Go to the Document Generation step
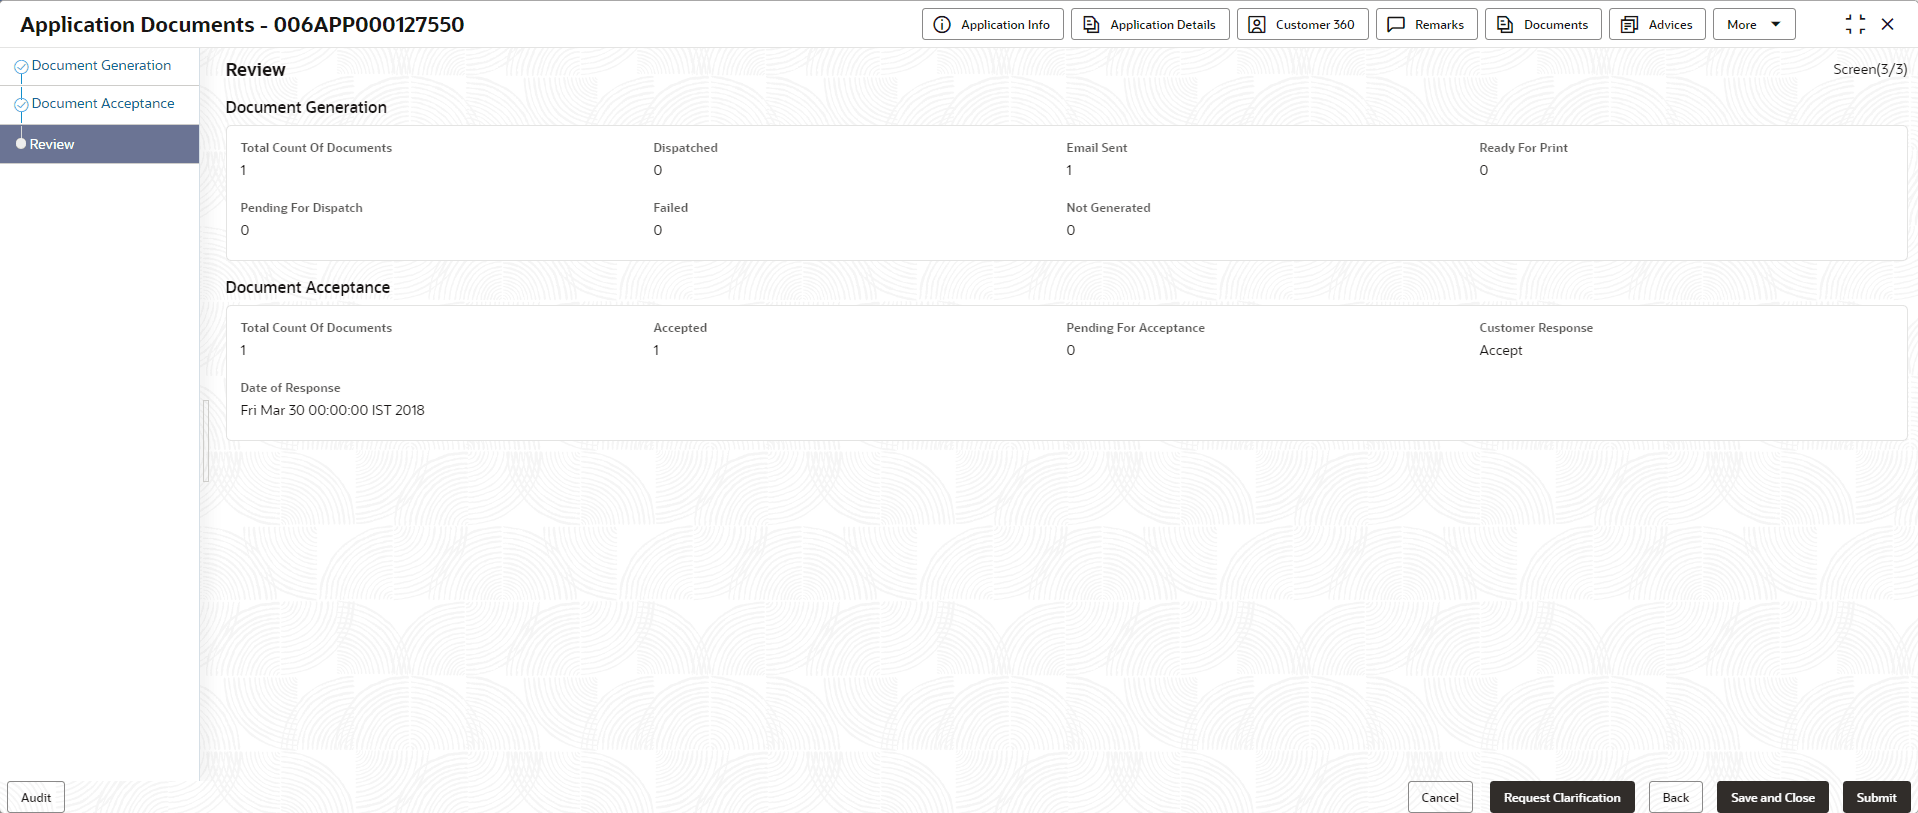 tap(101, 65)
